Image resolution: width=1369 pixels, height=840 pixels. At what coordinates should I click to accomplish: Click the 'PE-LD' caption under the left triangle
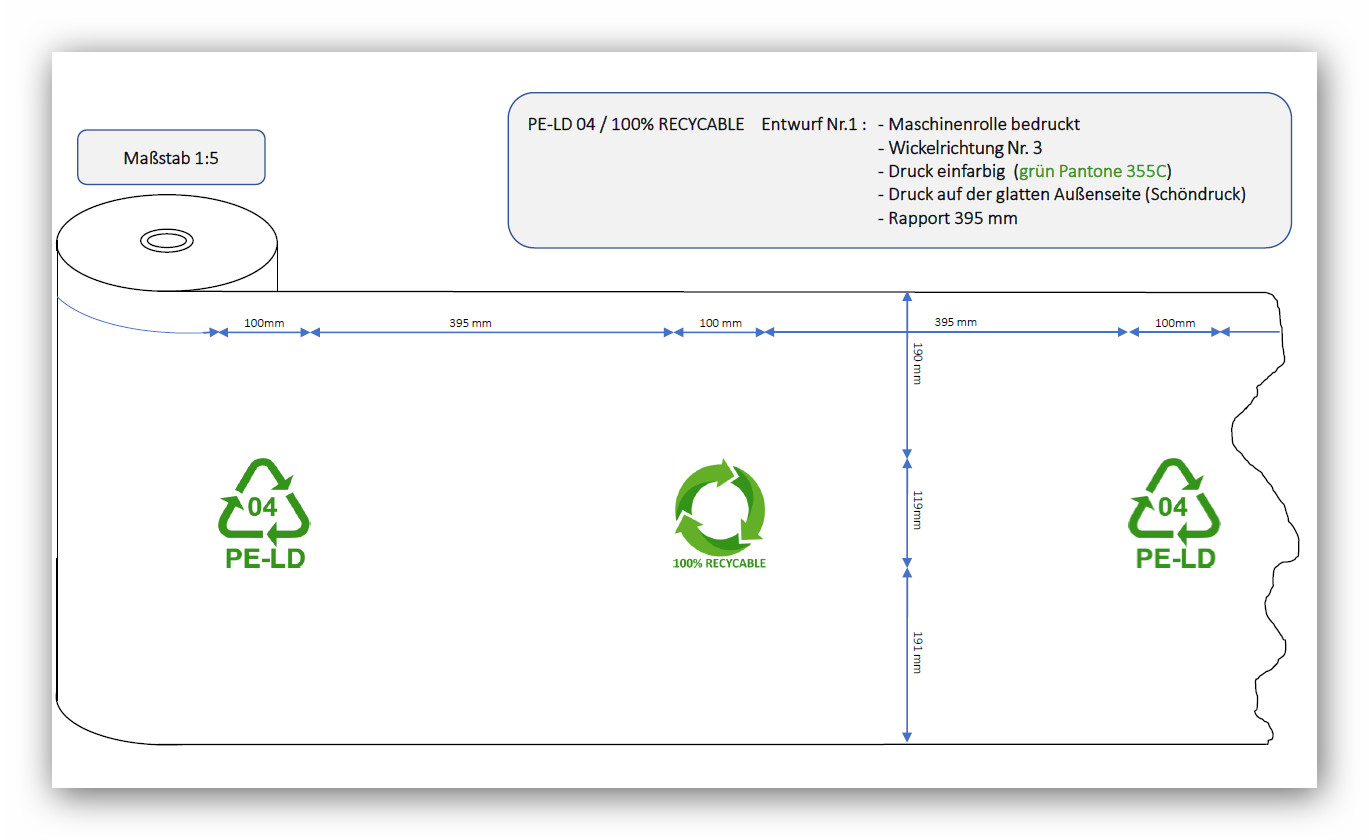tap(265, 558)
